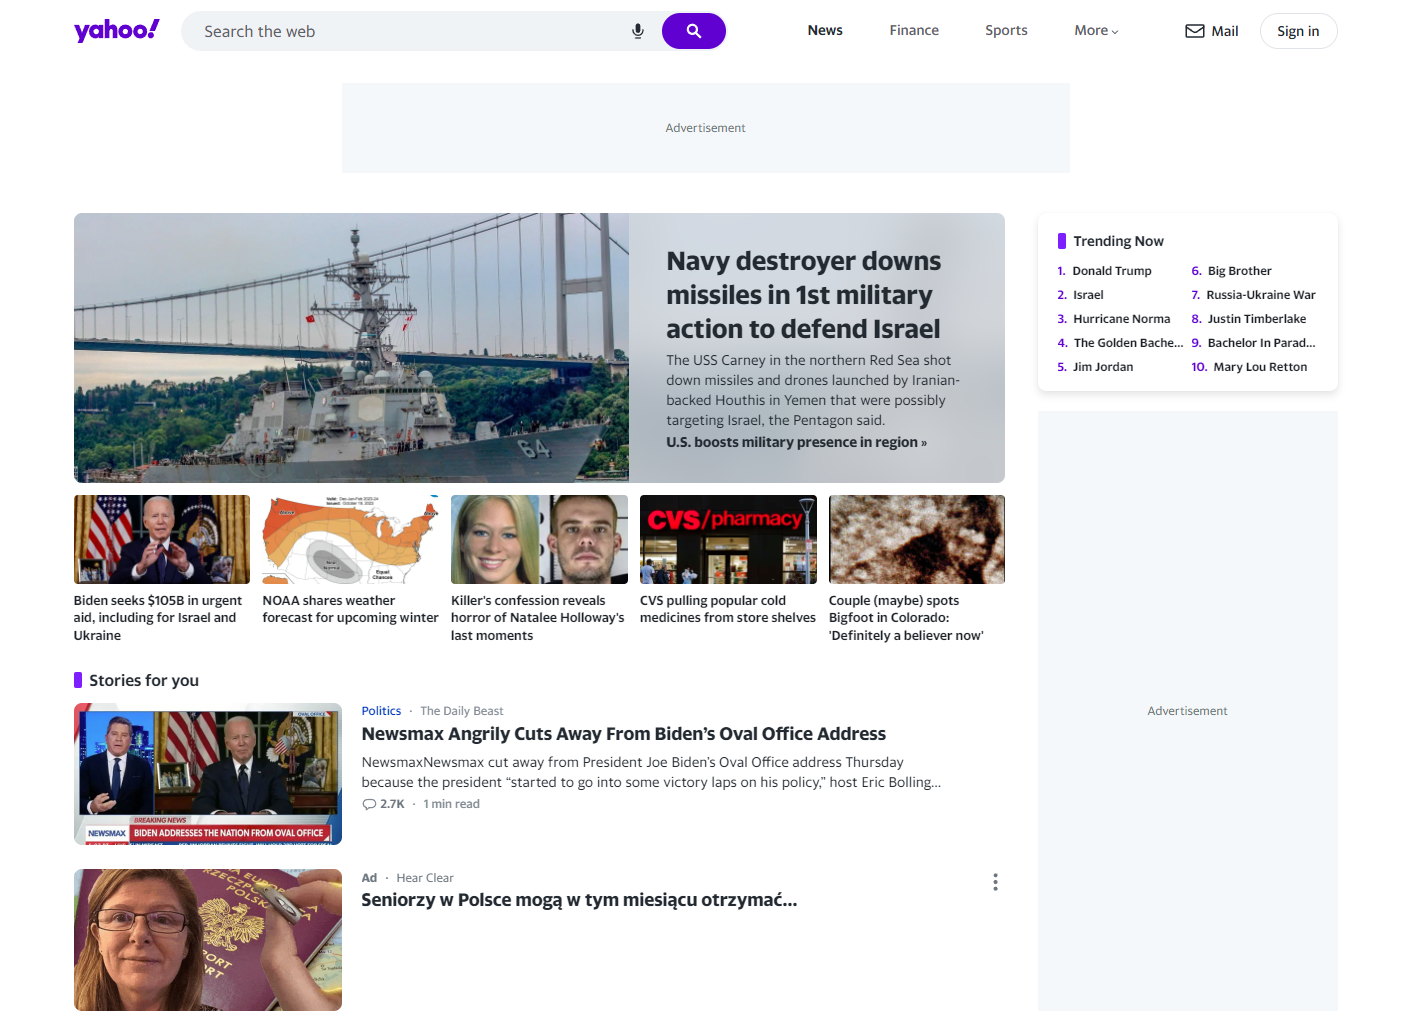Go to the Finance section

coord(914,31)
